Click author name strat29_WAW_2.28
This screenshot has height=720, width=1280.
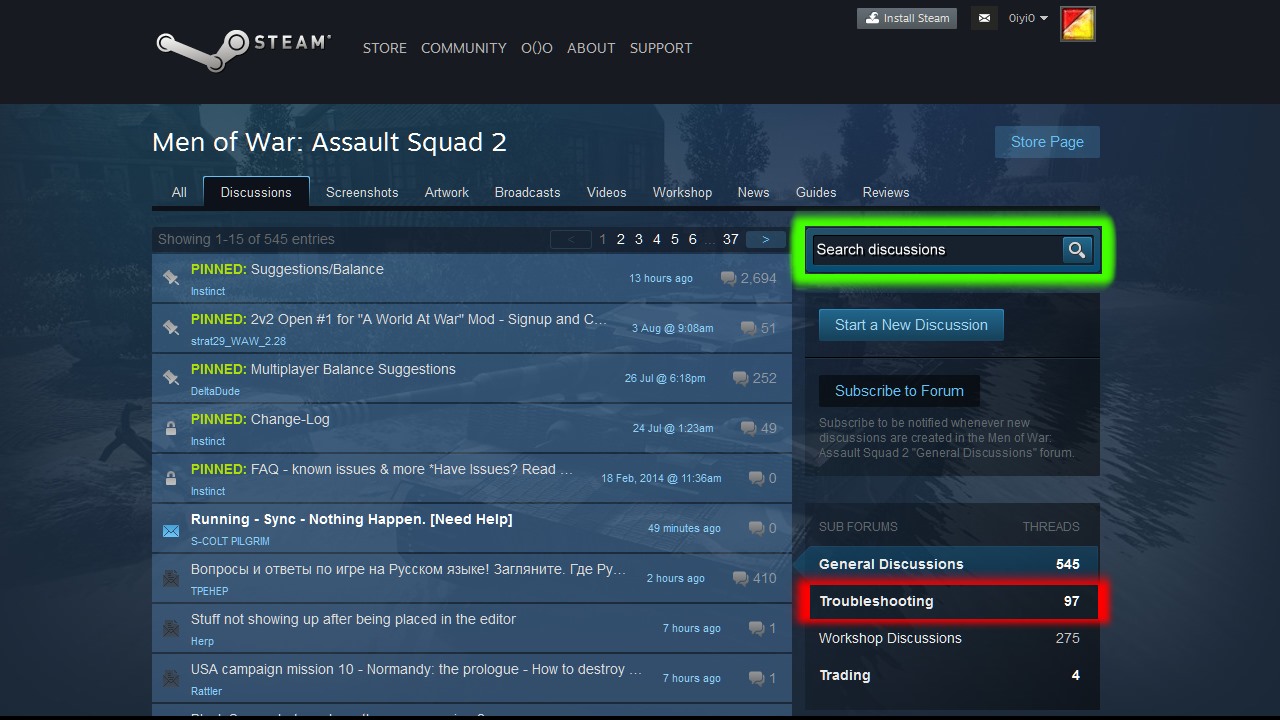[238, 341]
